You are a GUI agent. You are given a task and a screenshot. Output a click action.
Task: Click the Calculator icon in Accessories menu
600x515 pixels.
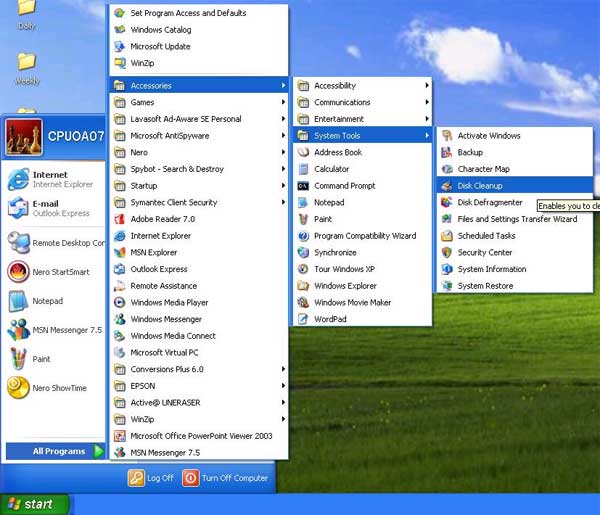point(303,169)
